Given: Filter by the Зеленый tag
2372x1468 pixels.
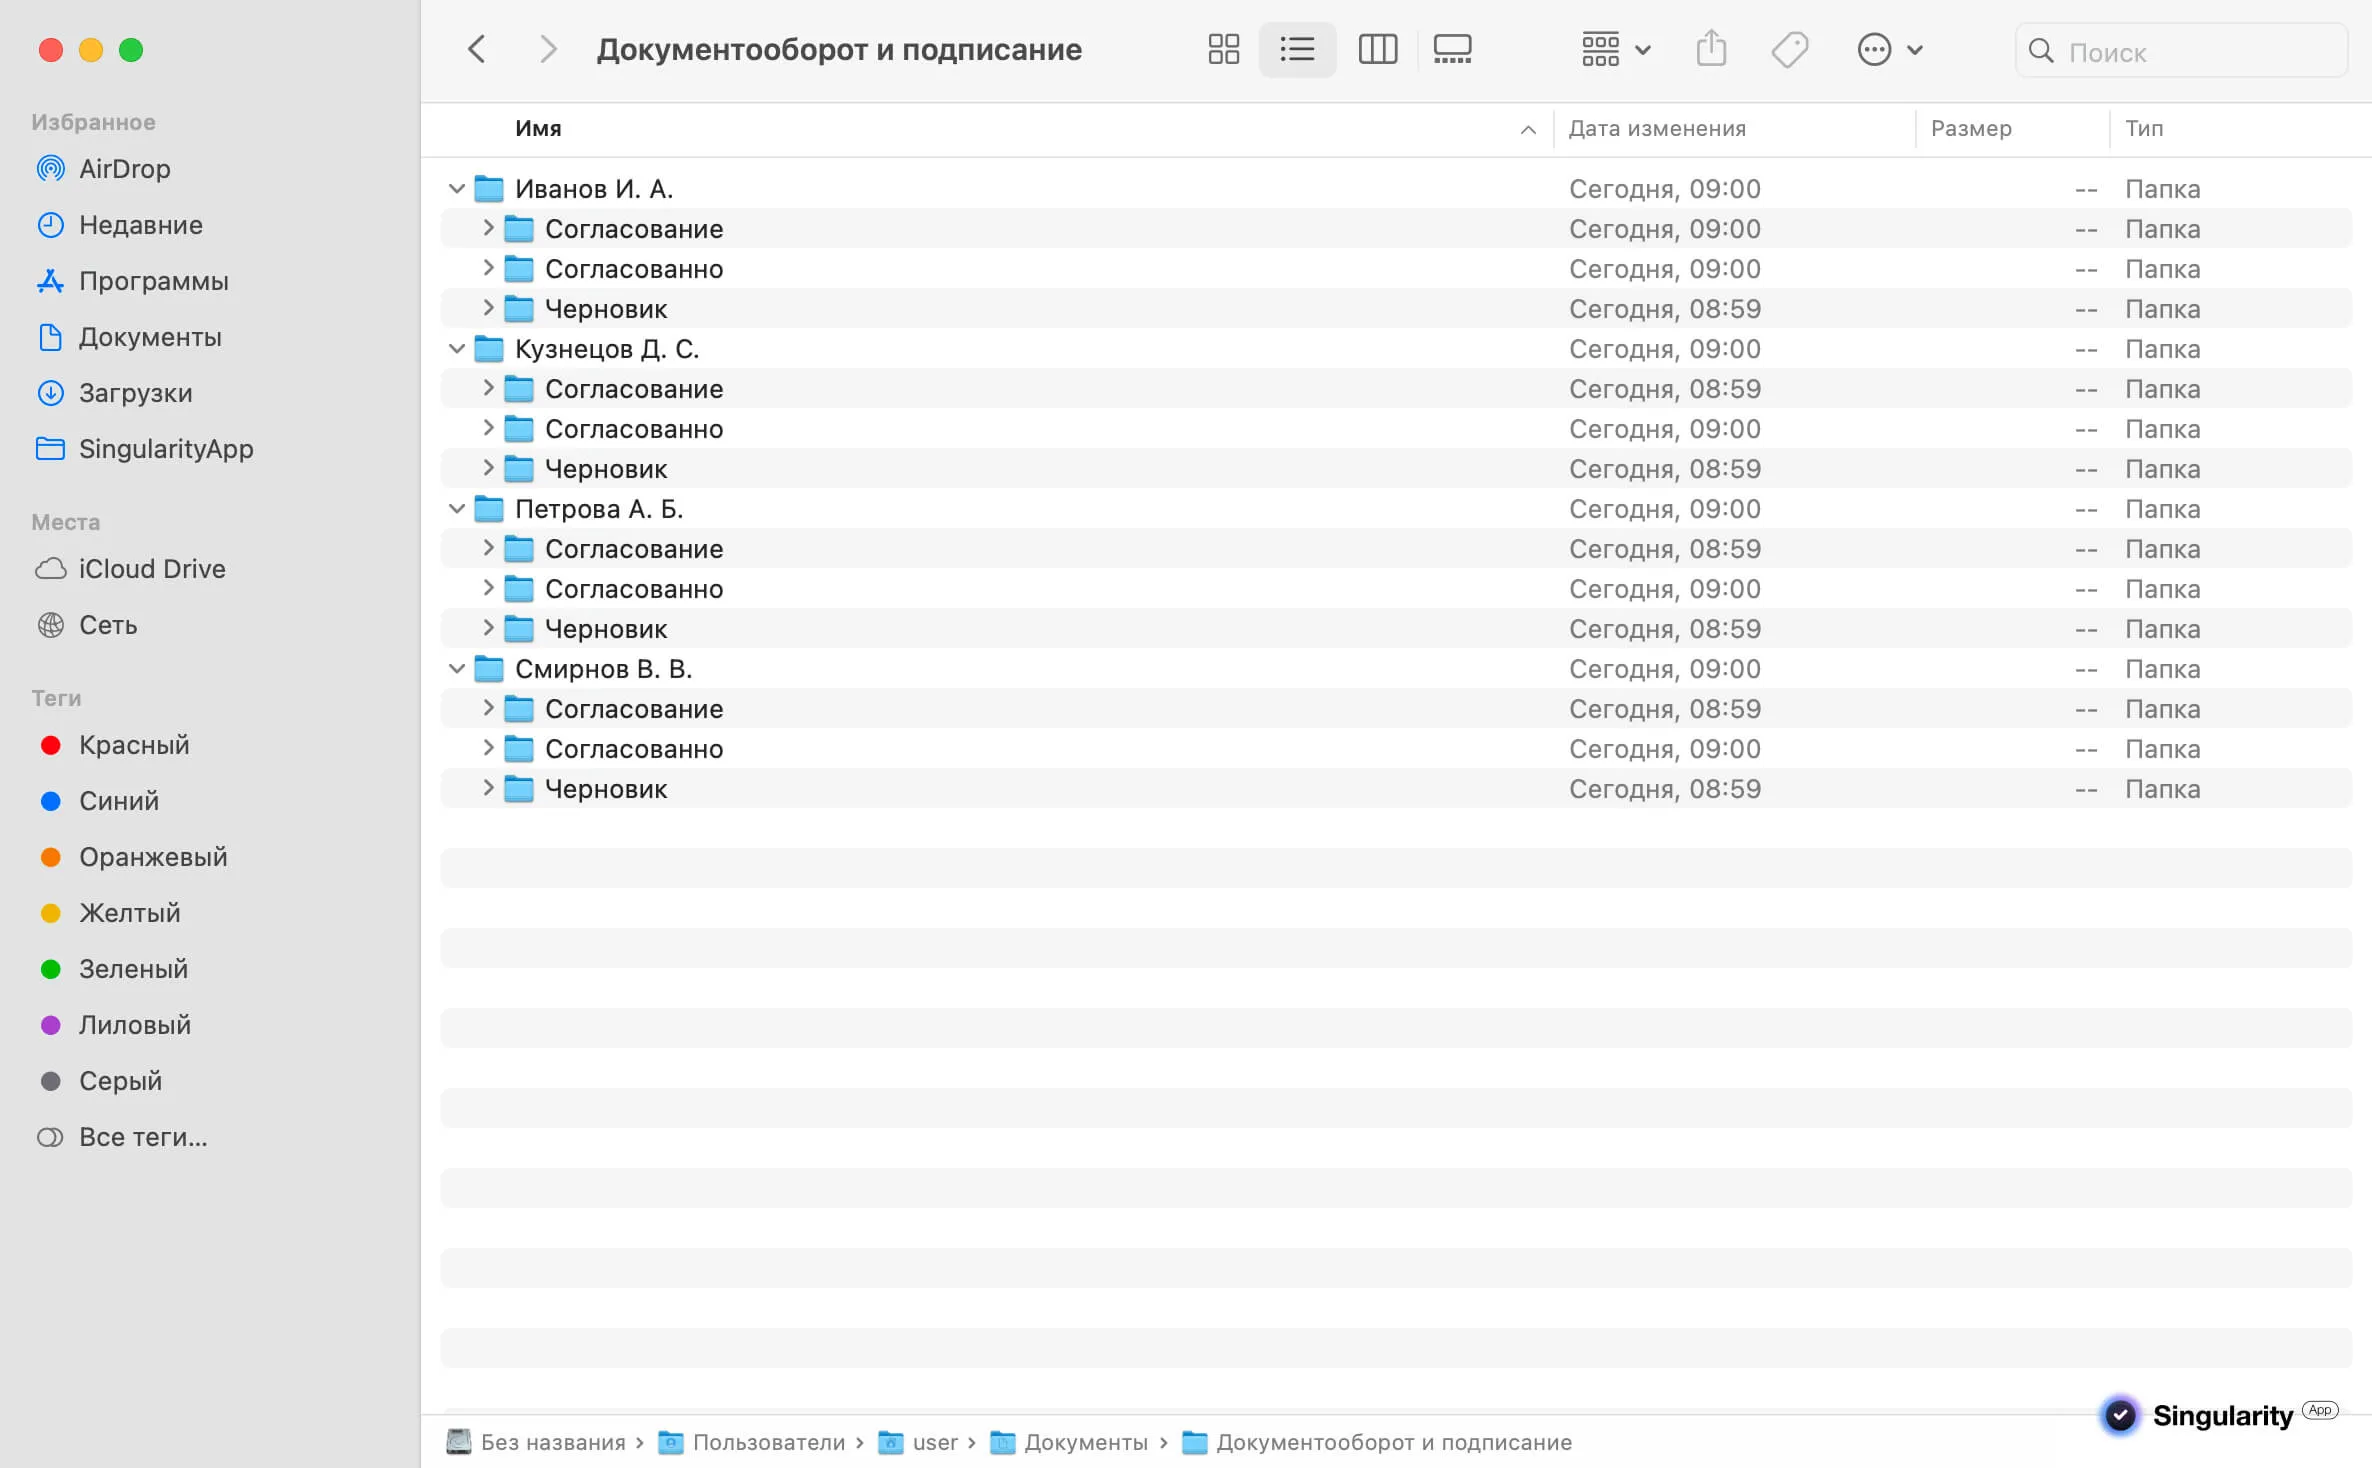Looking at the screenshot, I should [x=114, y=969].
